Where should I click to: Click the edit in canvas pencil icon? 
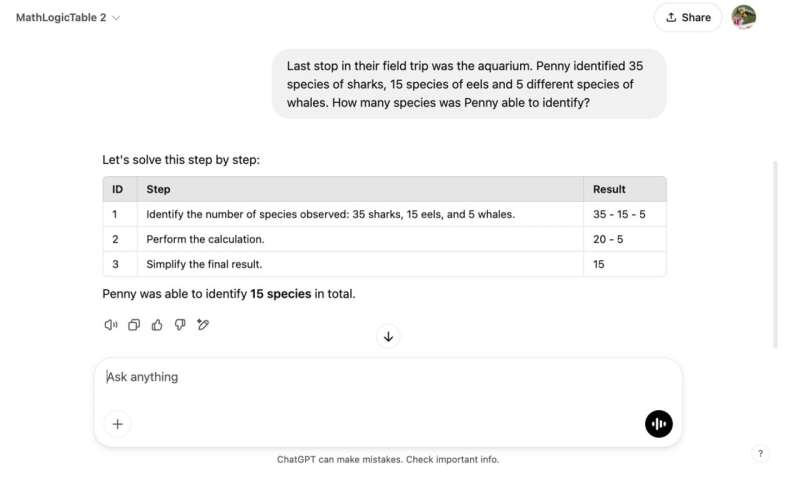pos(203,324)
